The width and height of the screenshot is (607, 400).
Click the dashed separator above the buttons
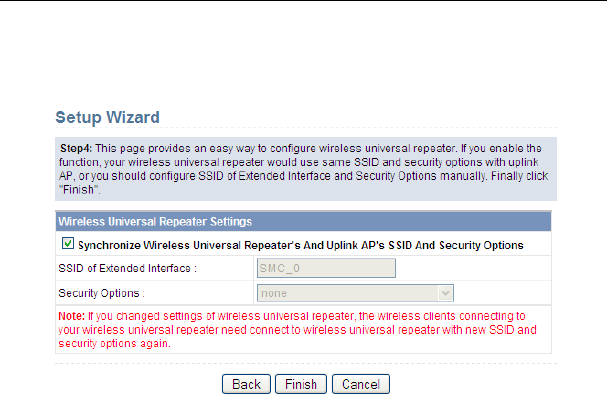(x=302, y=364)
